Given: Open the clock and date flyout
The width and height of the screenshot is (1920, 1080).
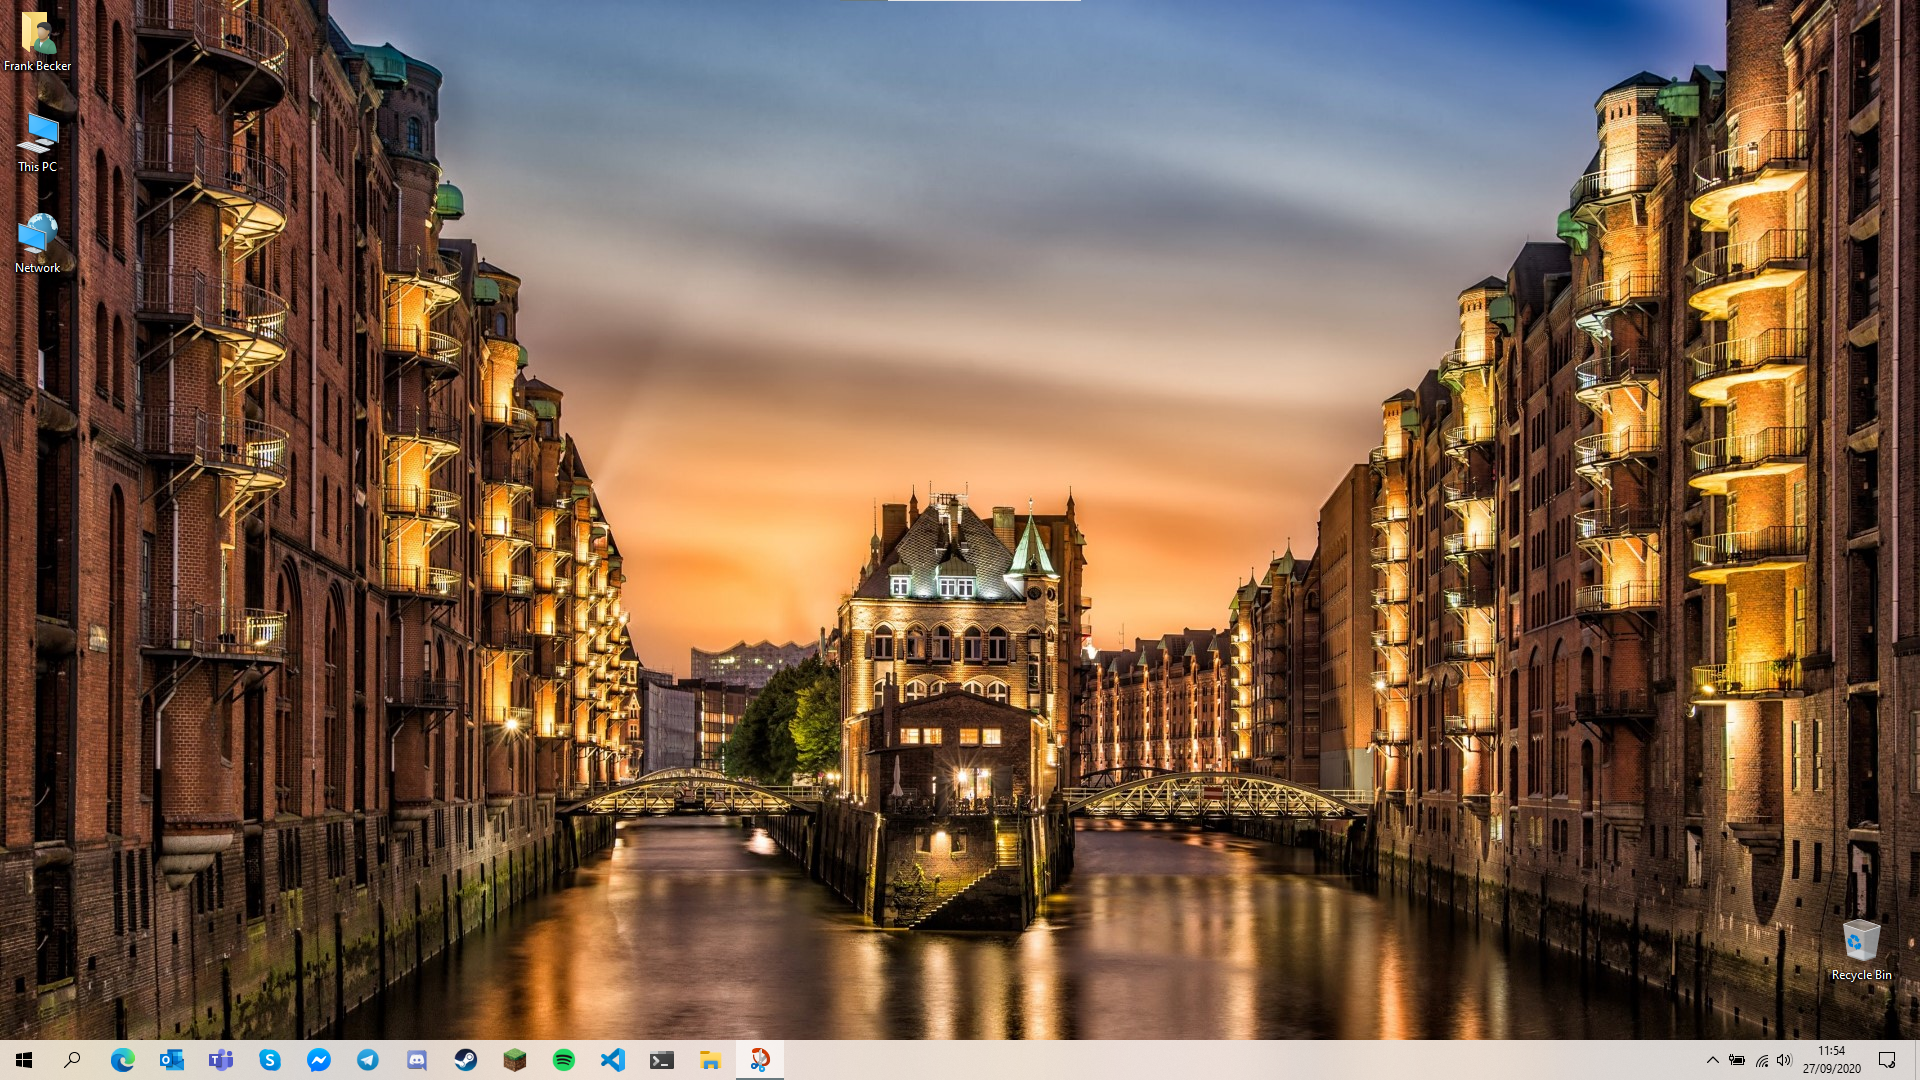Looking at the screenshot, I should tap(1831, 1060).
